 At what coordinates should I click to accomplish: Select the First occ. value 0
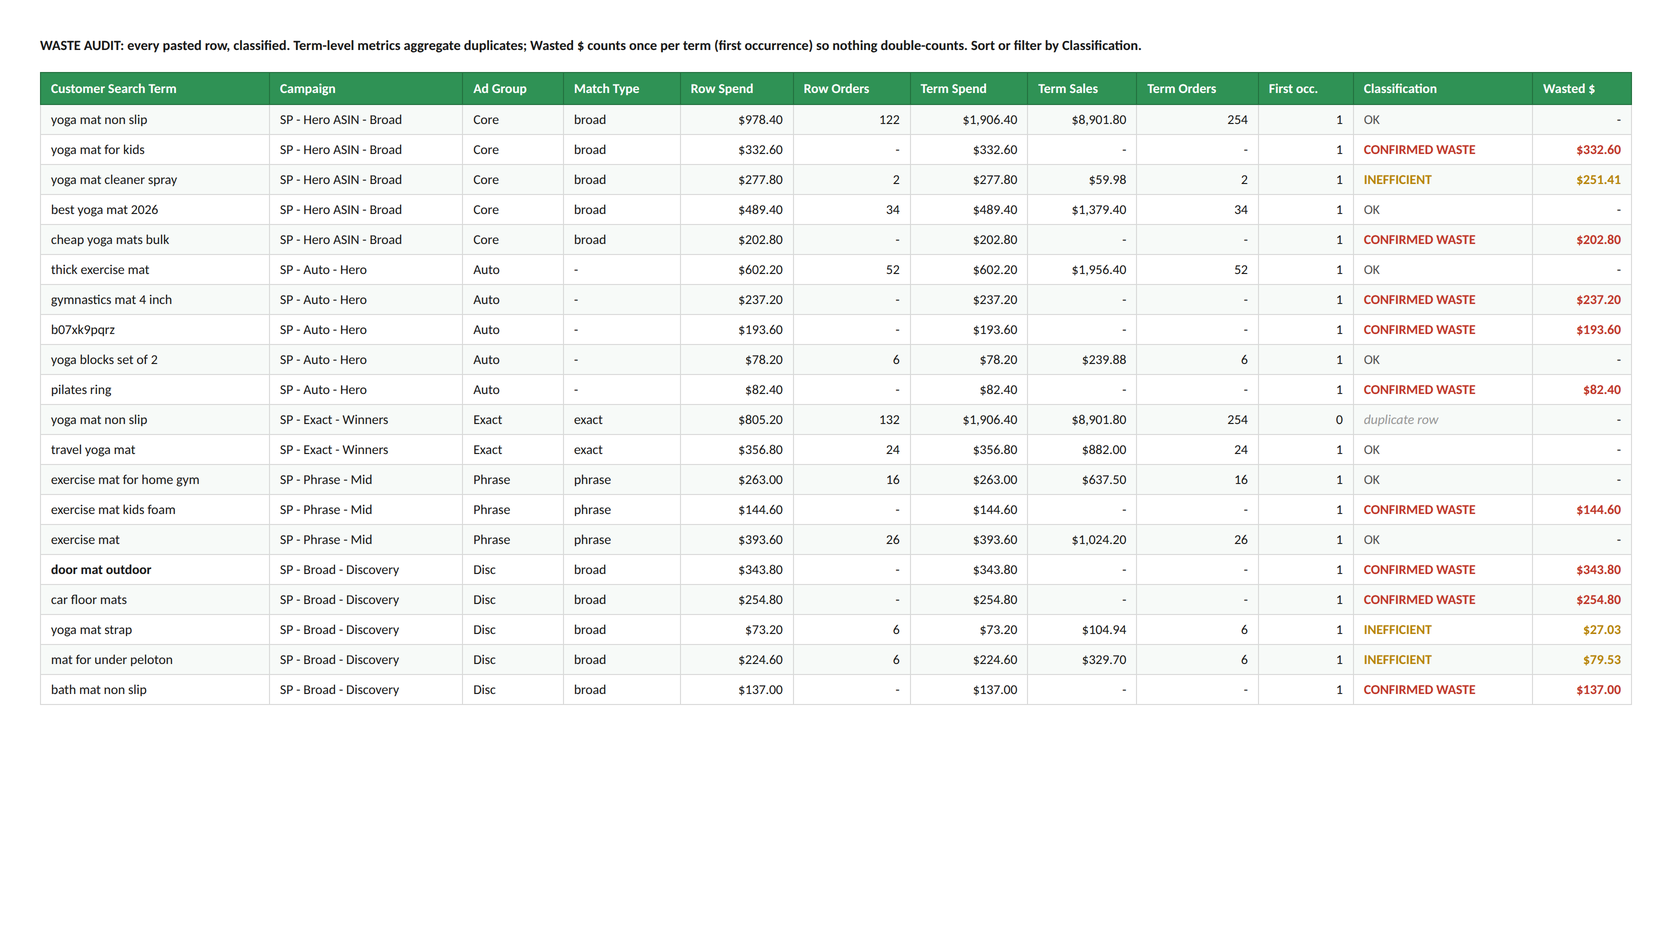1306,420
